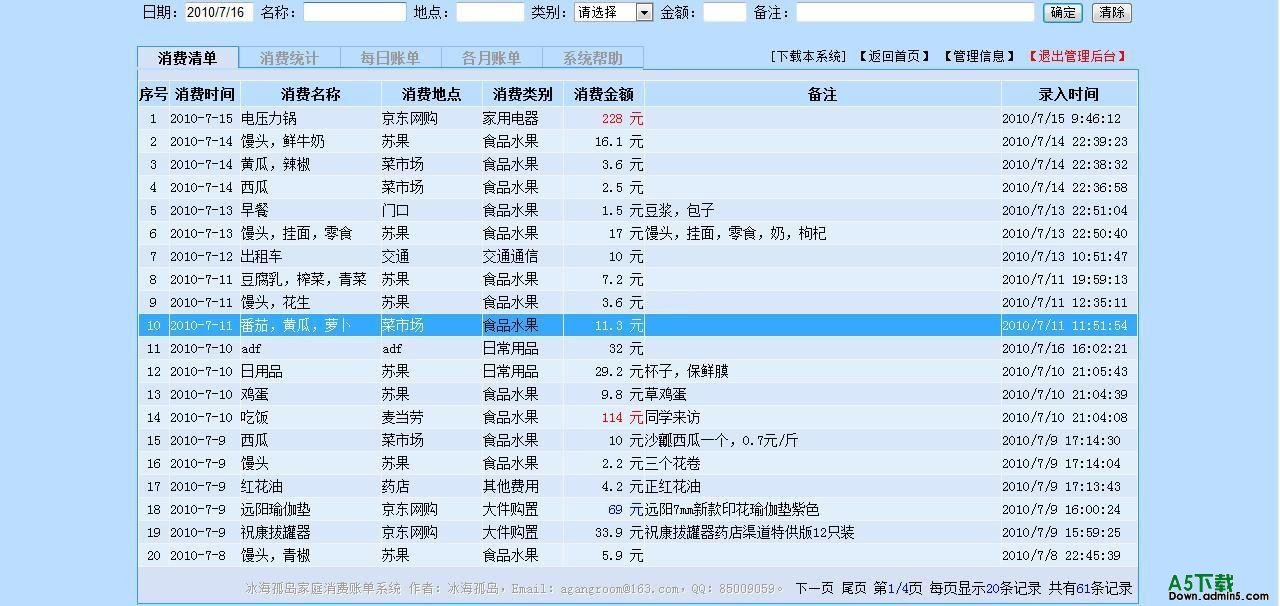The image size is (1280, 606).
Task: Click the red 228 amount
Action: pos(612,118)
